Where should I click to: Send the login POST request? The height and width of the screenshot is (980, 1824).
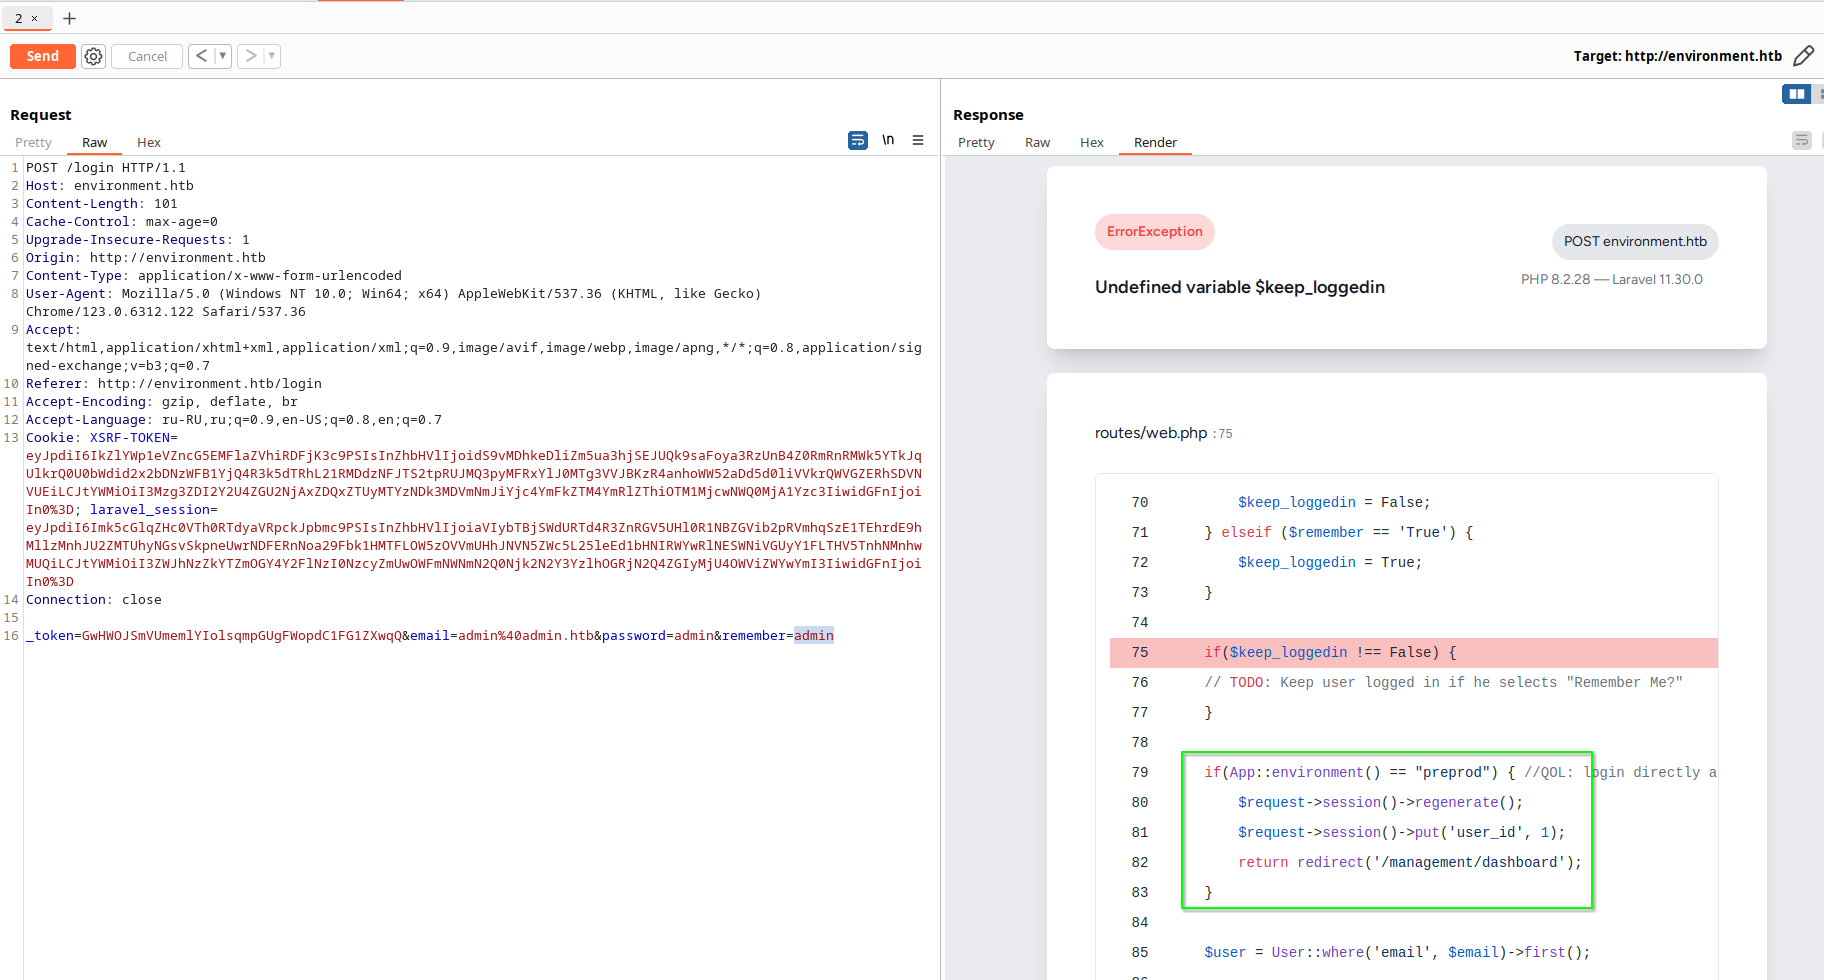42,56
